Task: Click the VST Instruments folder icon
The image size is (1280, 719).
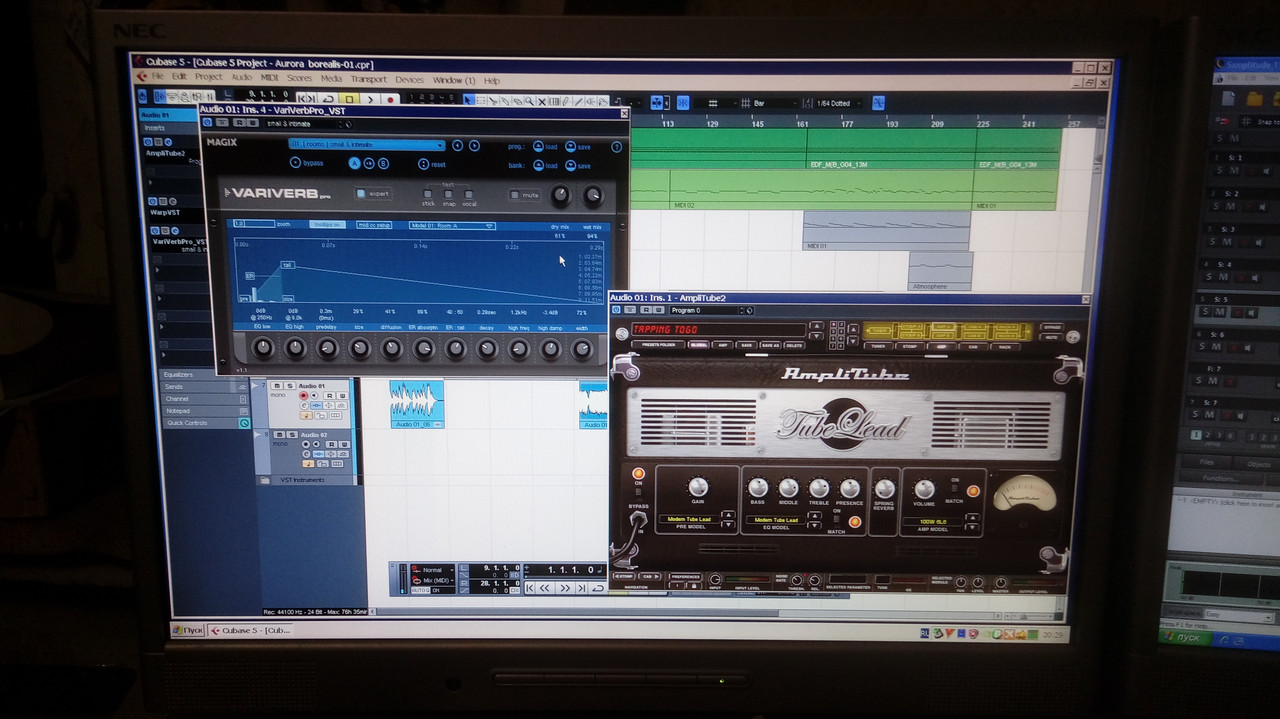Action: [x=264, y=480]
